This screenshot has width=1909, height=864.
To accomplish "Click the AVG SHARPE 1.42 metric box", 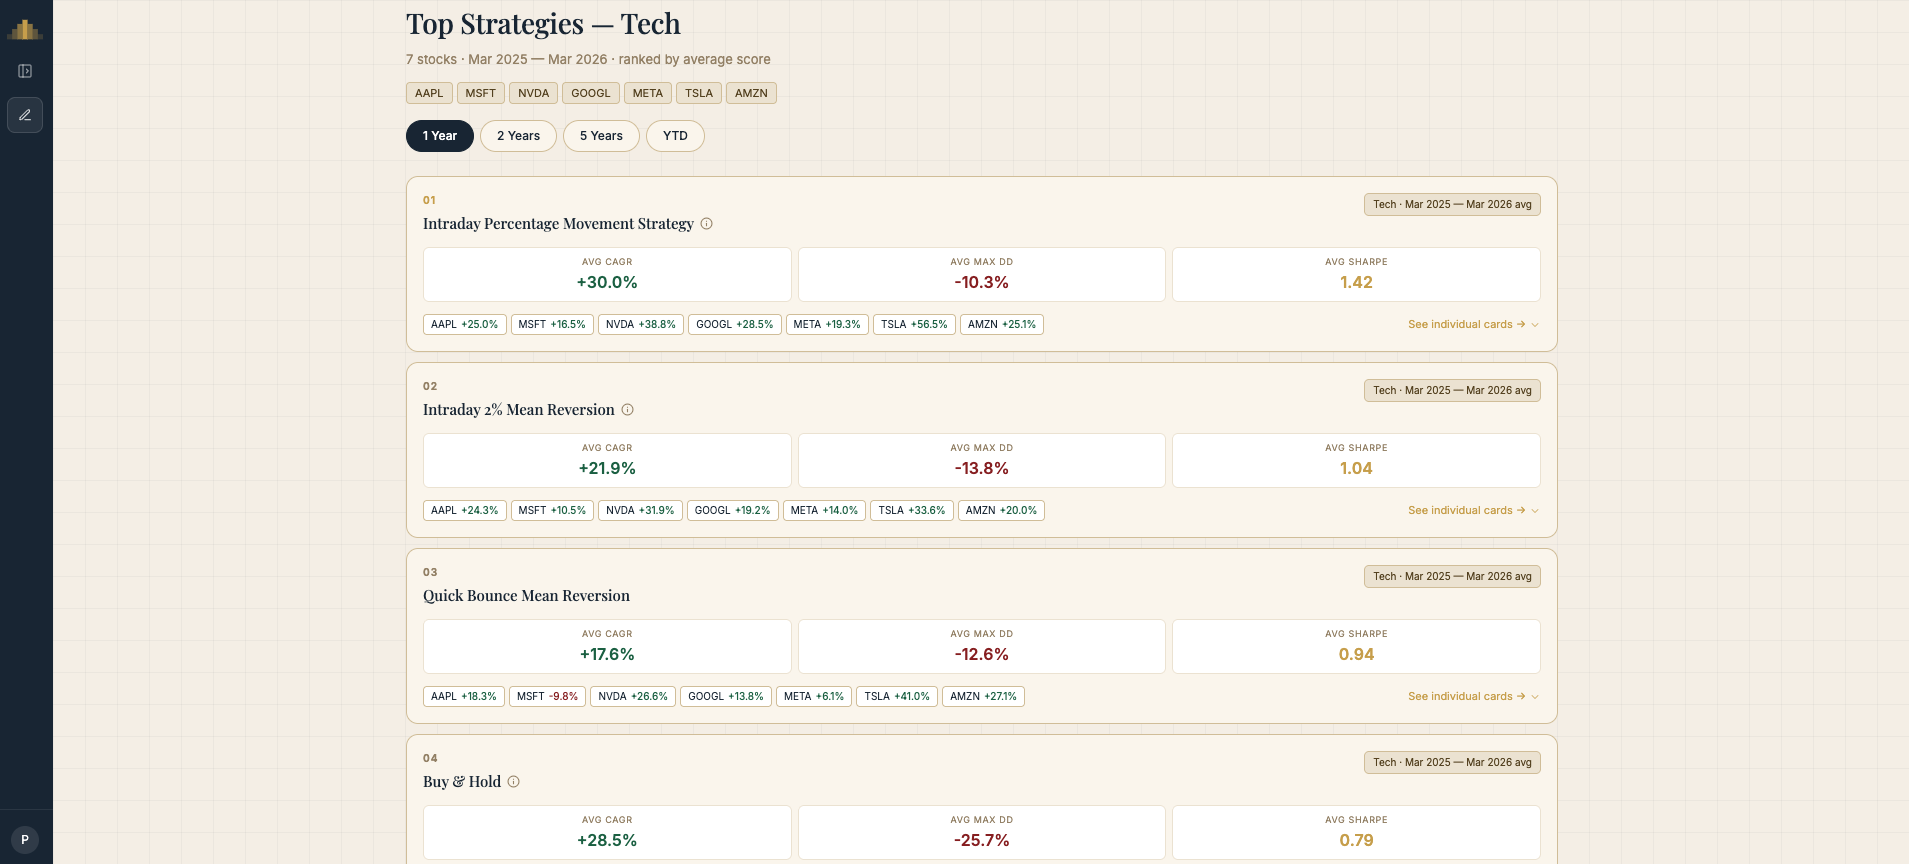I will point(1356,274).
